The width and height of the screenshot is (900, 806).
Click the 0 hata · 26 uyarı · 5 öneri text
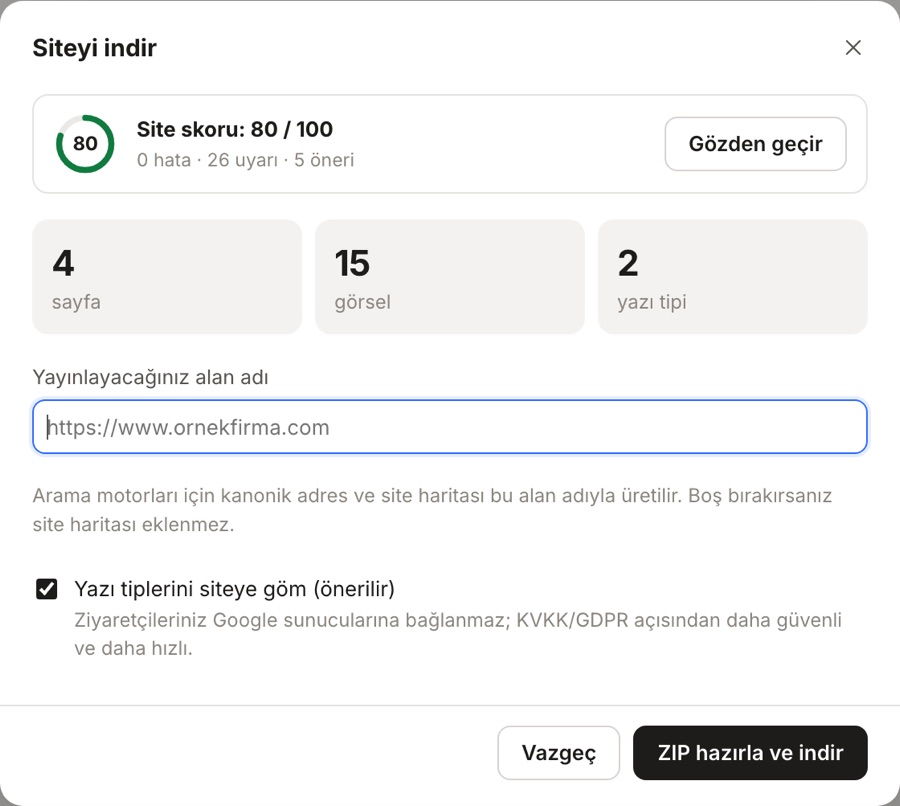(245, 160)
